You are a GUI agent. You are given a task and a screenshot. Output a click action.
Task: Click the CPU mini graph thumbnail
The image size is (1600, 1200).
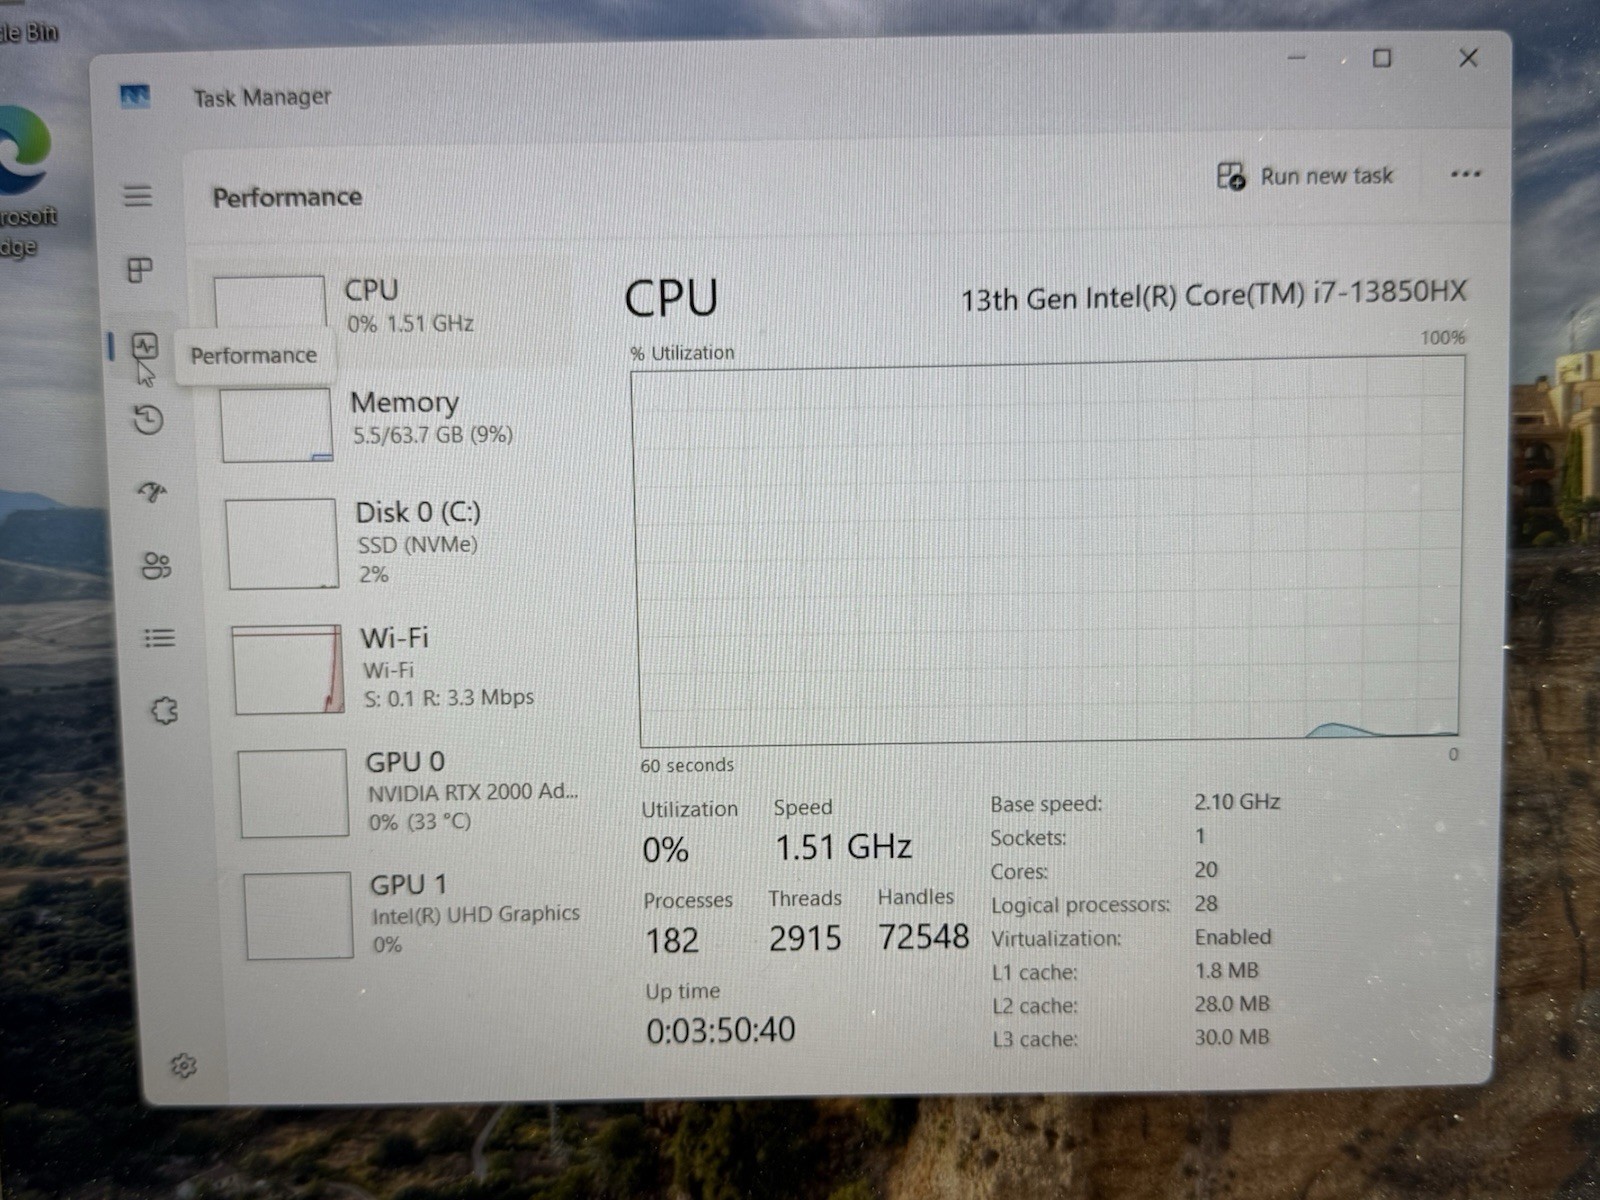tap(269, 302)
